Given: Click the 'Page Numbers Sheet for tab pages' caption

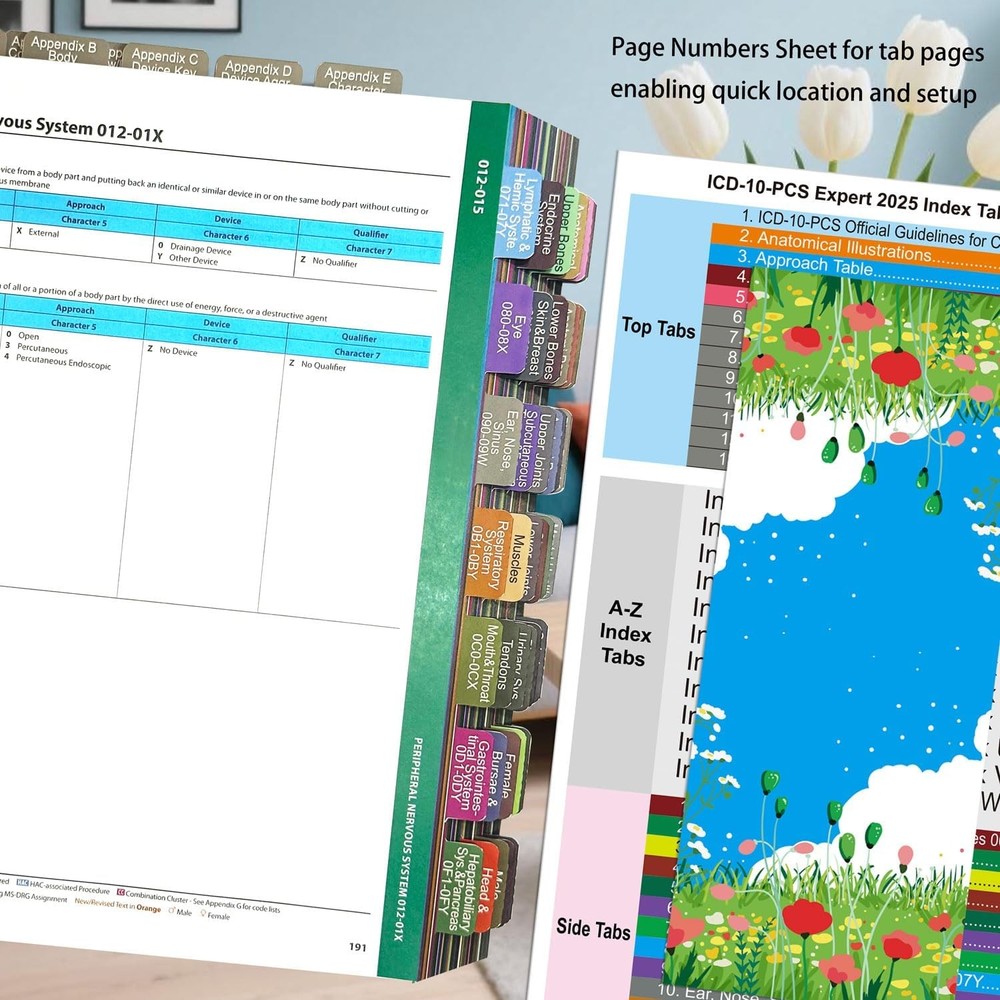Looking at the screenshot, I should (797, 50).
